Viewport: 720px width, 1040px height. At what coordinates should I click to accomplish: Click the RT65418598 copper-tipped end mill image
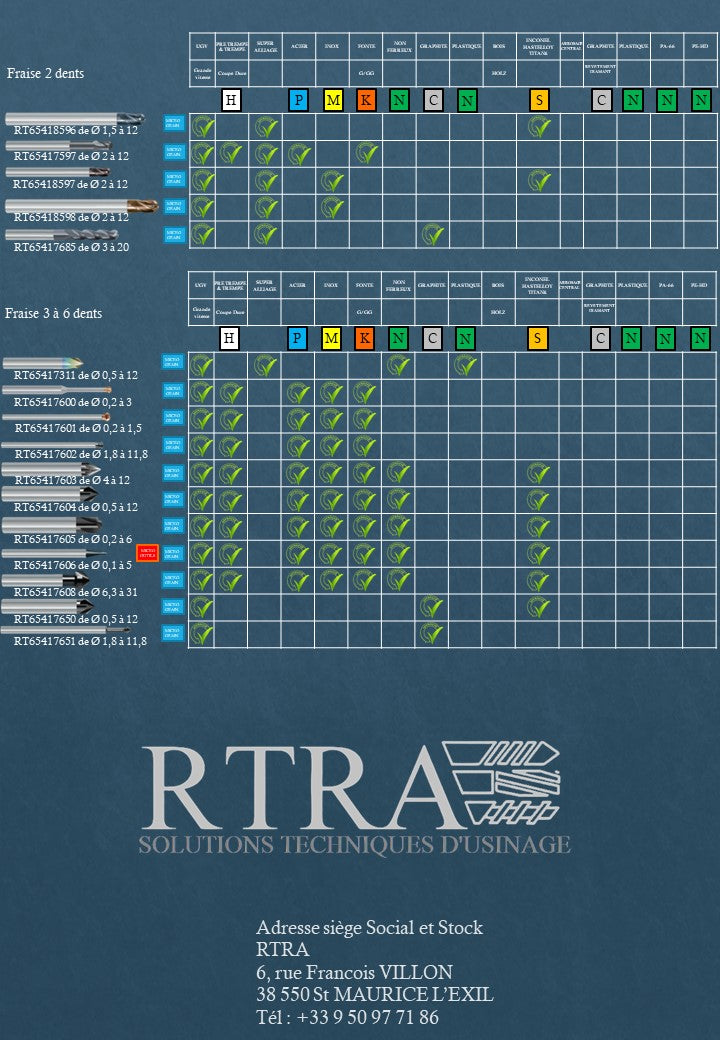[x=82, y=206]
